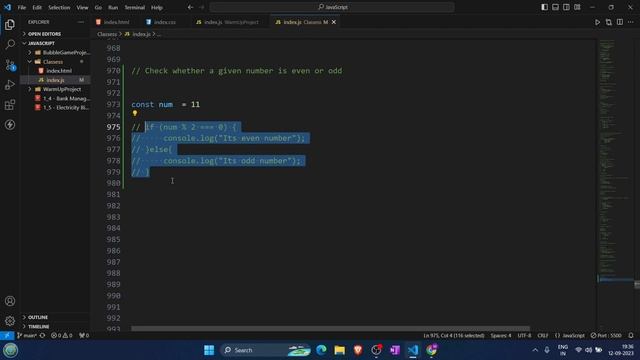
Task: Change indentation via Spaces: 4
Action: pyautogui.click(x=501, y=336)
